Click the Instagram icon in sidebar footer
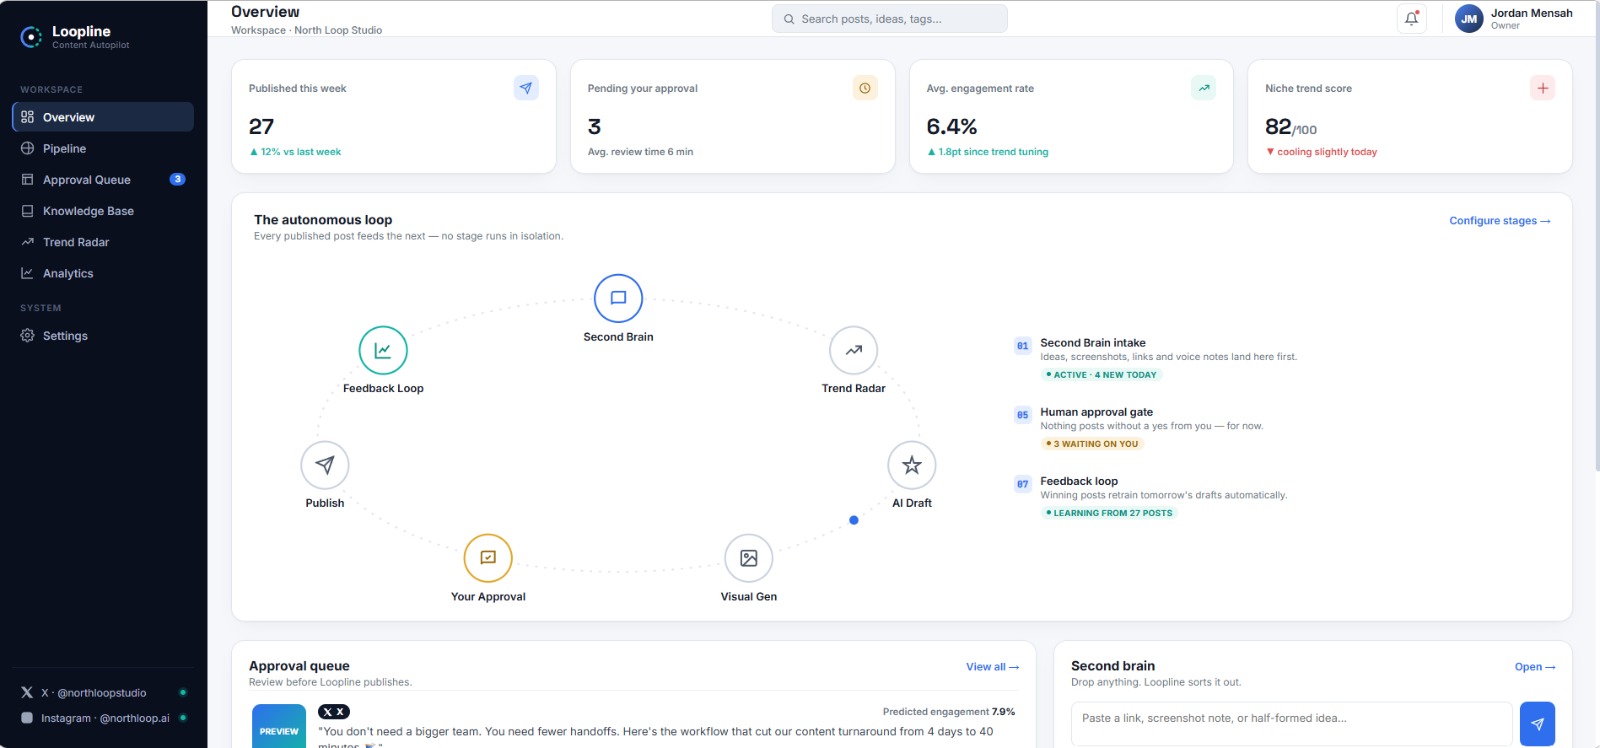The height and width of the screenshot is (748, 1600). [27, 718]
